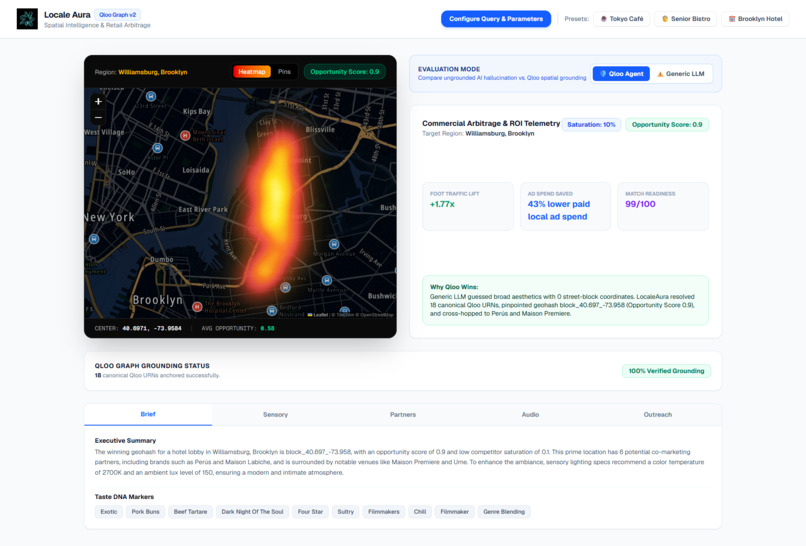Open Configure Query & Parameters
This screenshot has height=546, width=806.
coord(496,19)
